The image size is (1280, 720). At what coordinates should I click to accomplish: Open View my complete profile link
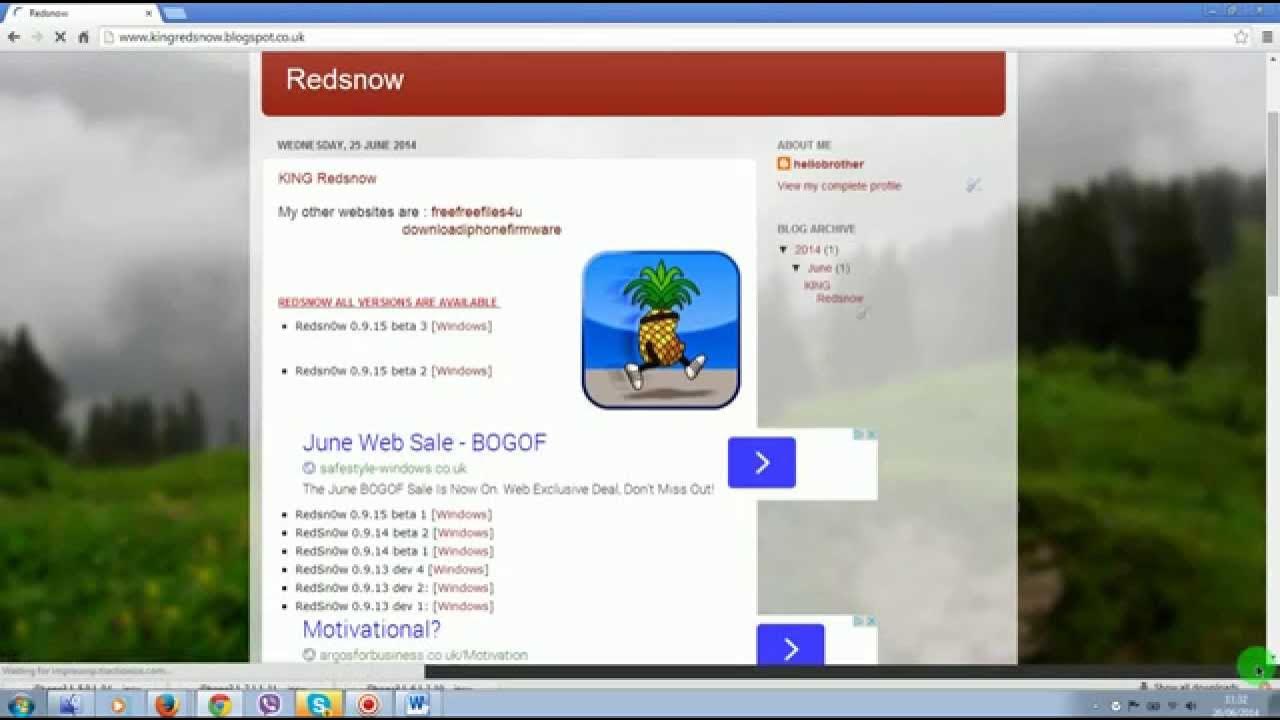(839, 186)
